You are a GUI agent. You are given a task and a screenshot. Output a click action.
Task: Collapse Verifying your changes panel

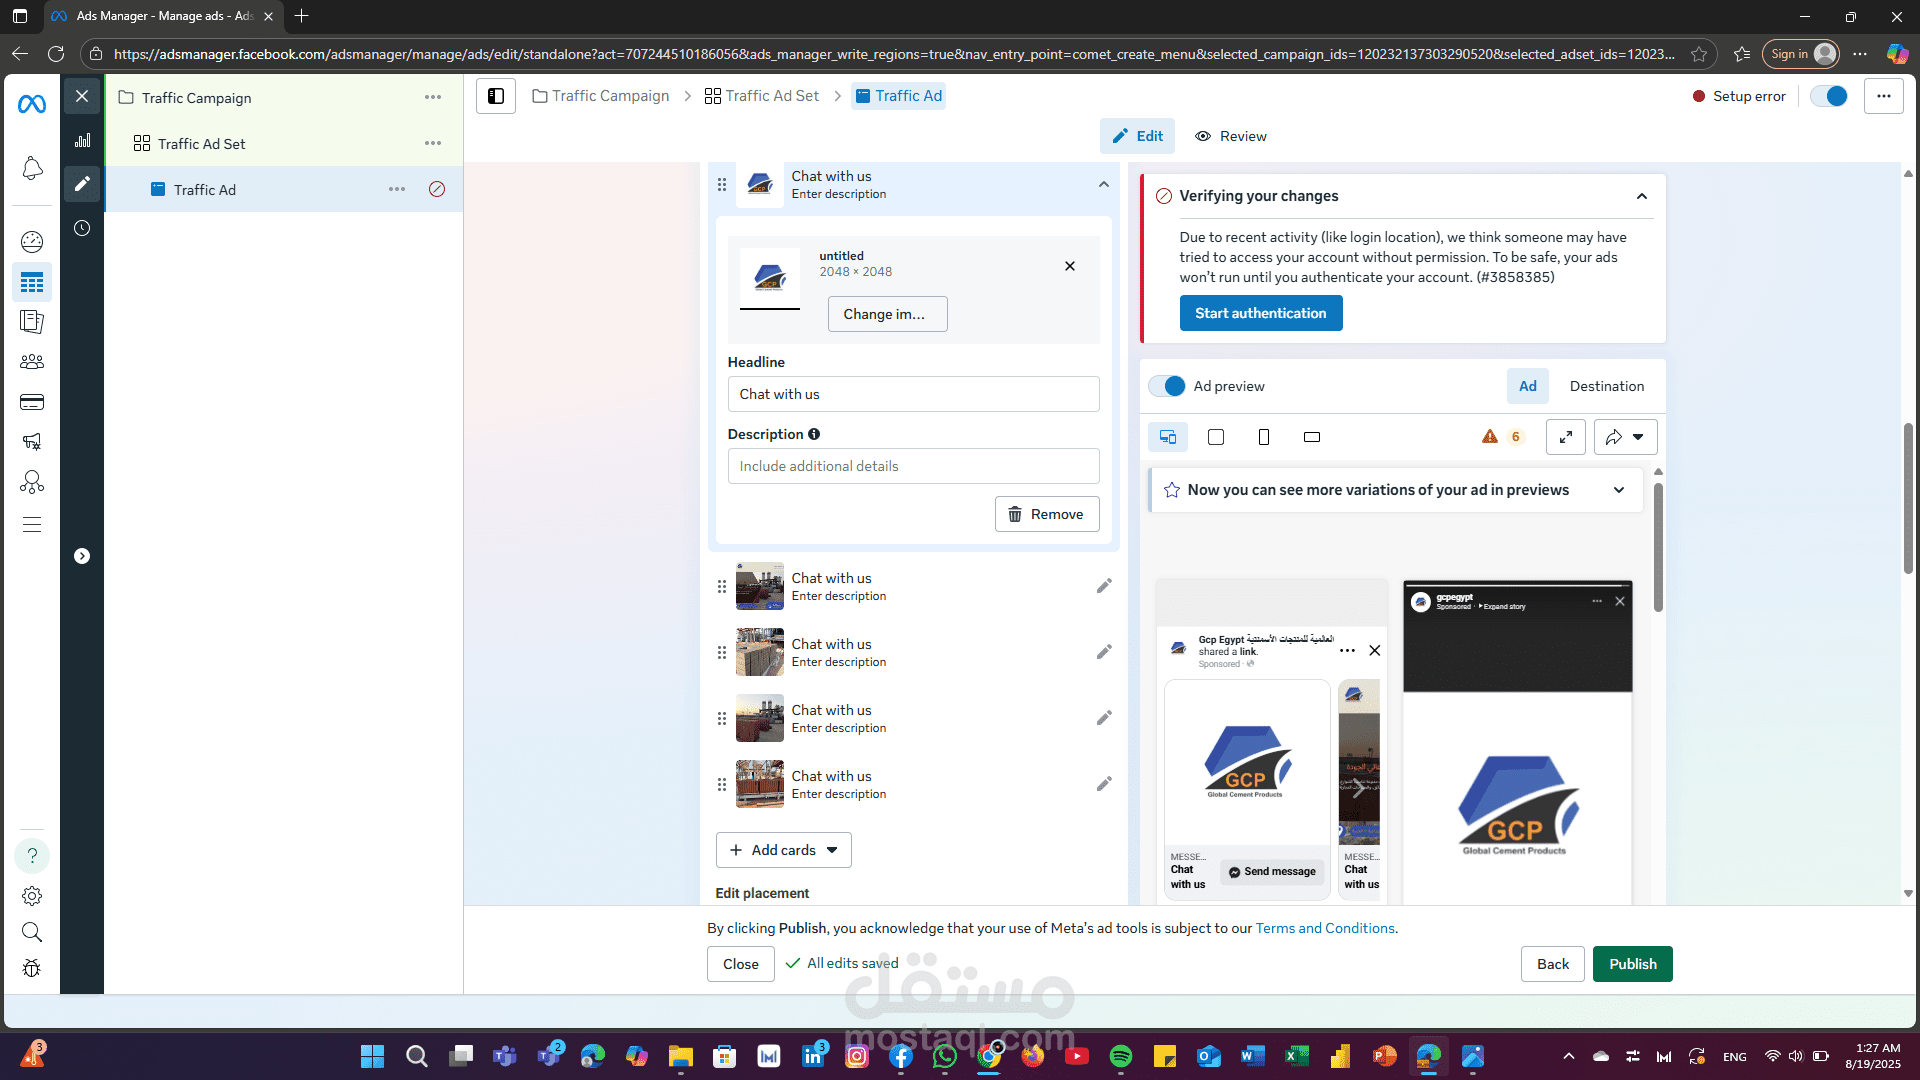1642,196
